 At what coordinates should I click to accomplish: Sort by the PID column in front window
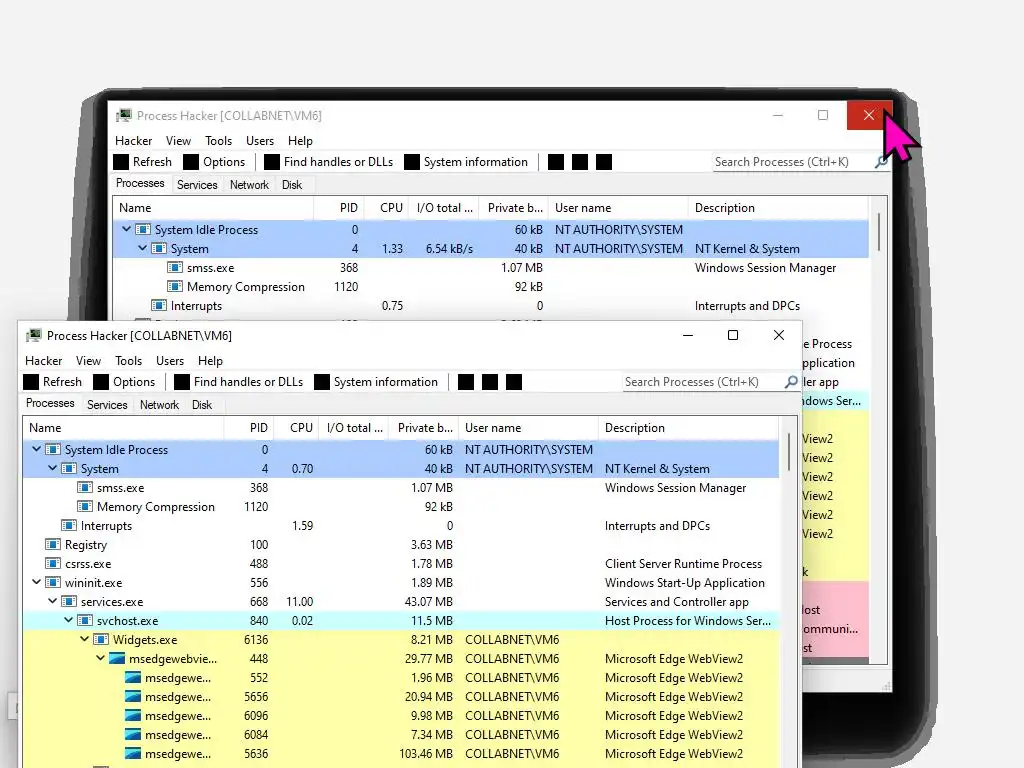click(248, 428)
